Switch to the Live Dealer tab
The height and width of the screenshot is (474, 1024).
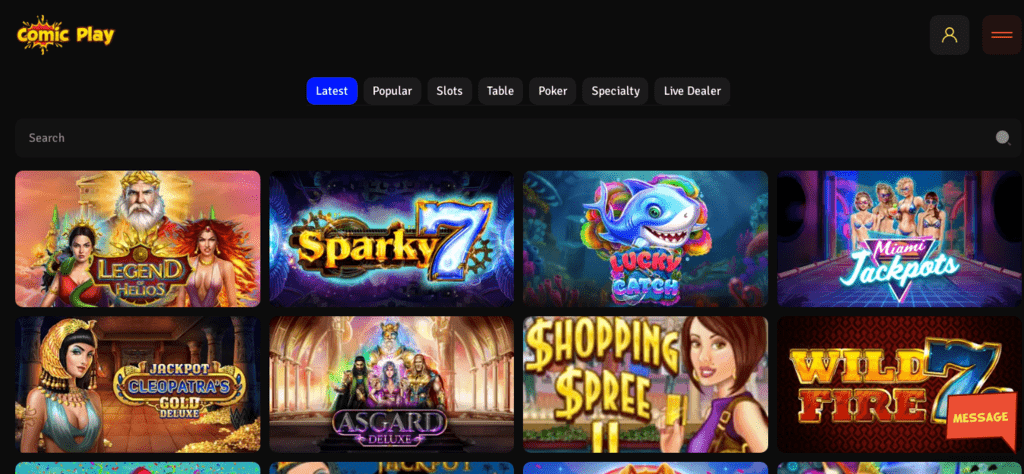[692, 91]
